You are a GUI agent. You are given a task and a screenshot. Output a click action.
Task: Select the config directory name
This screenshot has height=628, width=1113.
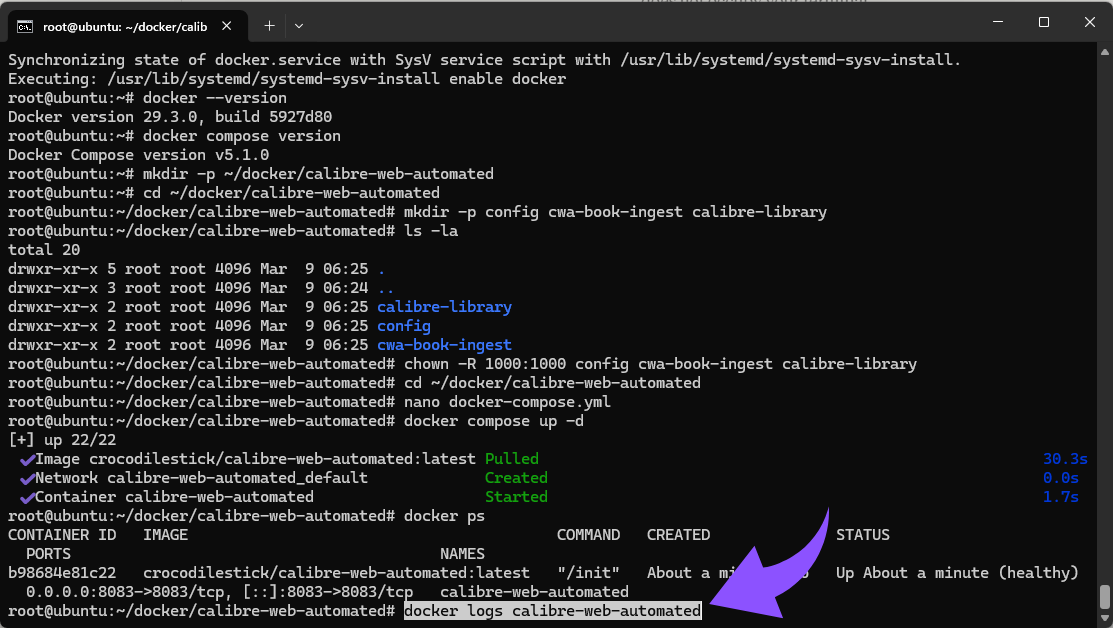[404, 325]
